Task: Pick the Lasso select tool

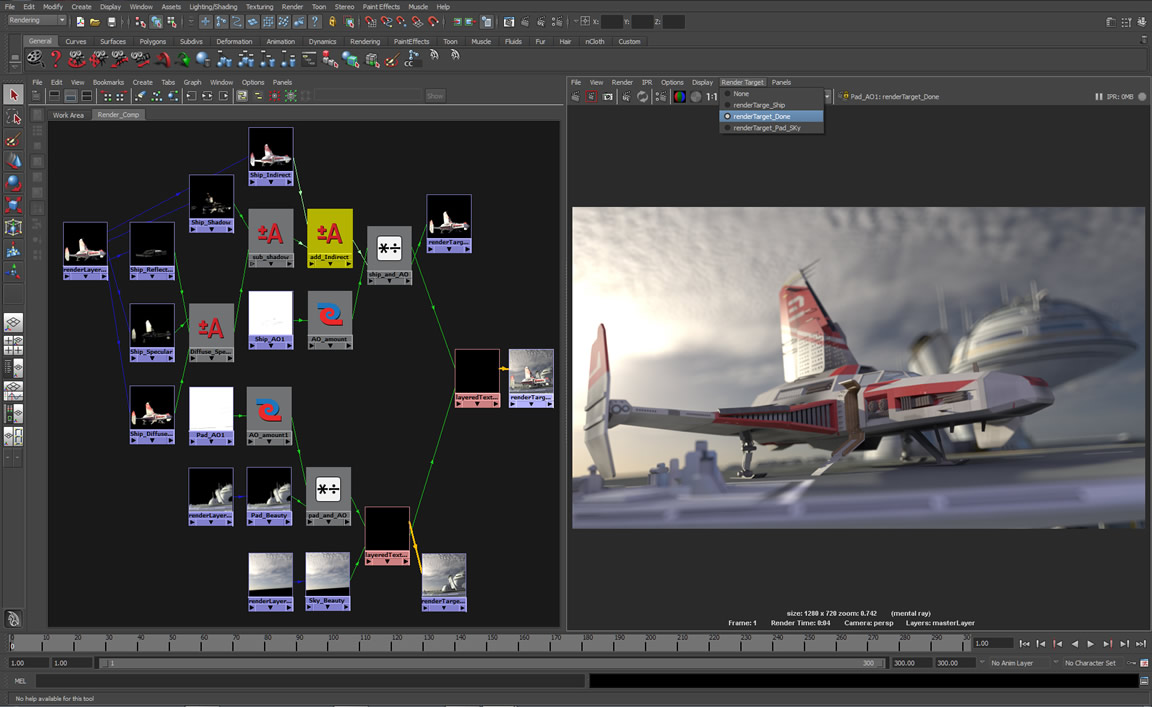Action: point(13,118)
